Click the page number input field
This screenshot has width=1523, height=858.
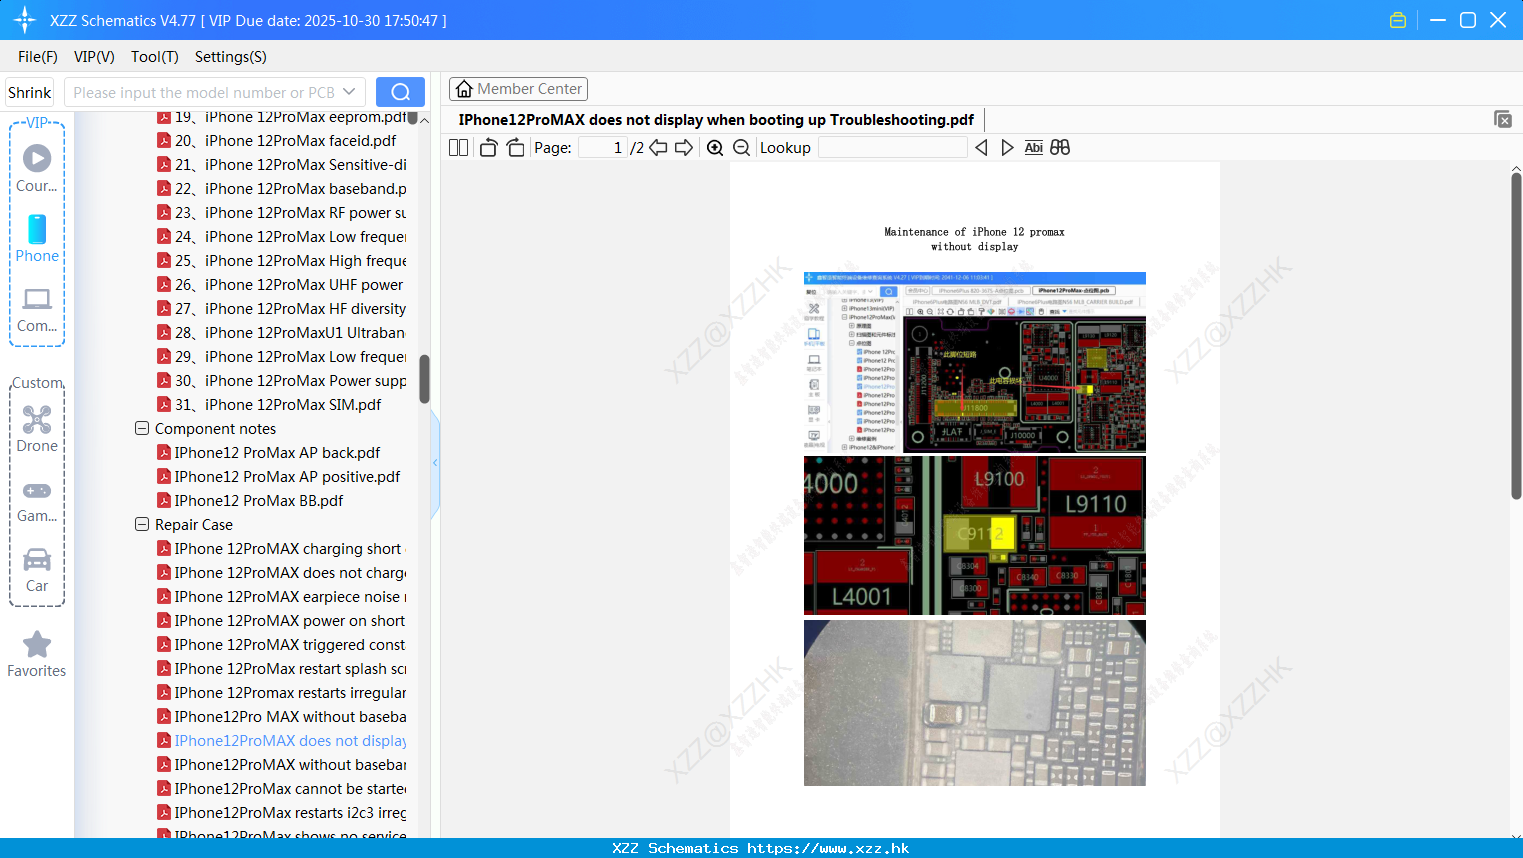click(x=603, y=147)
